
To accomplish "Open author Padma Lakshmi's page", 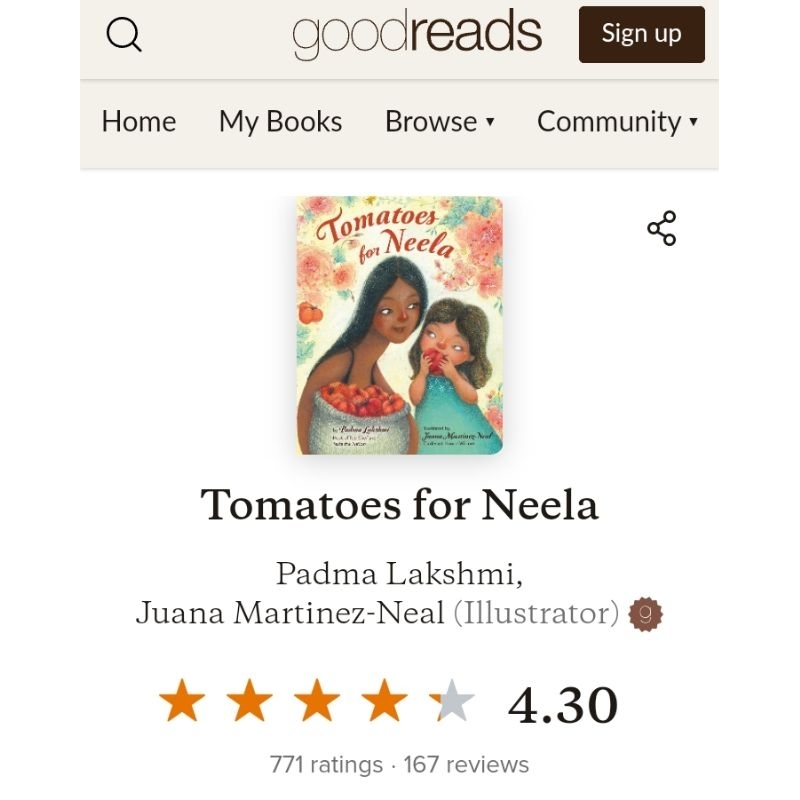I will 396,574.
